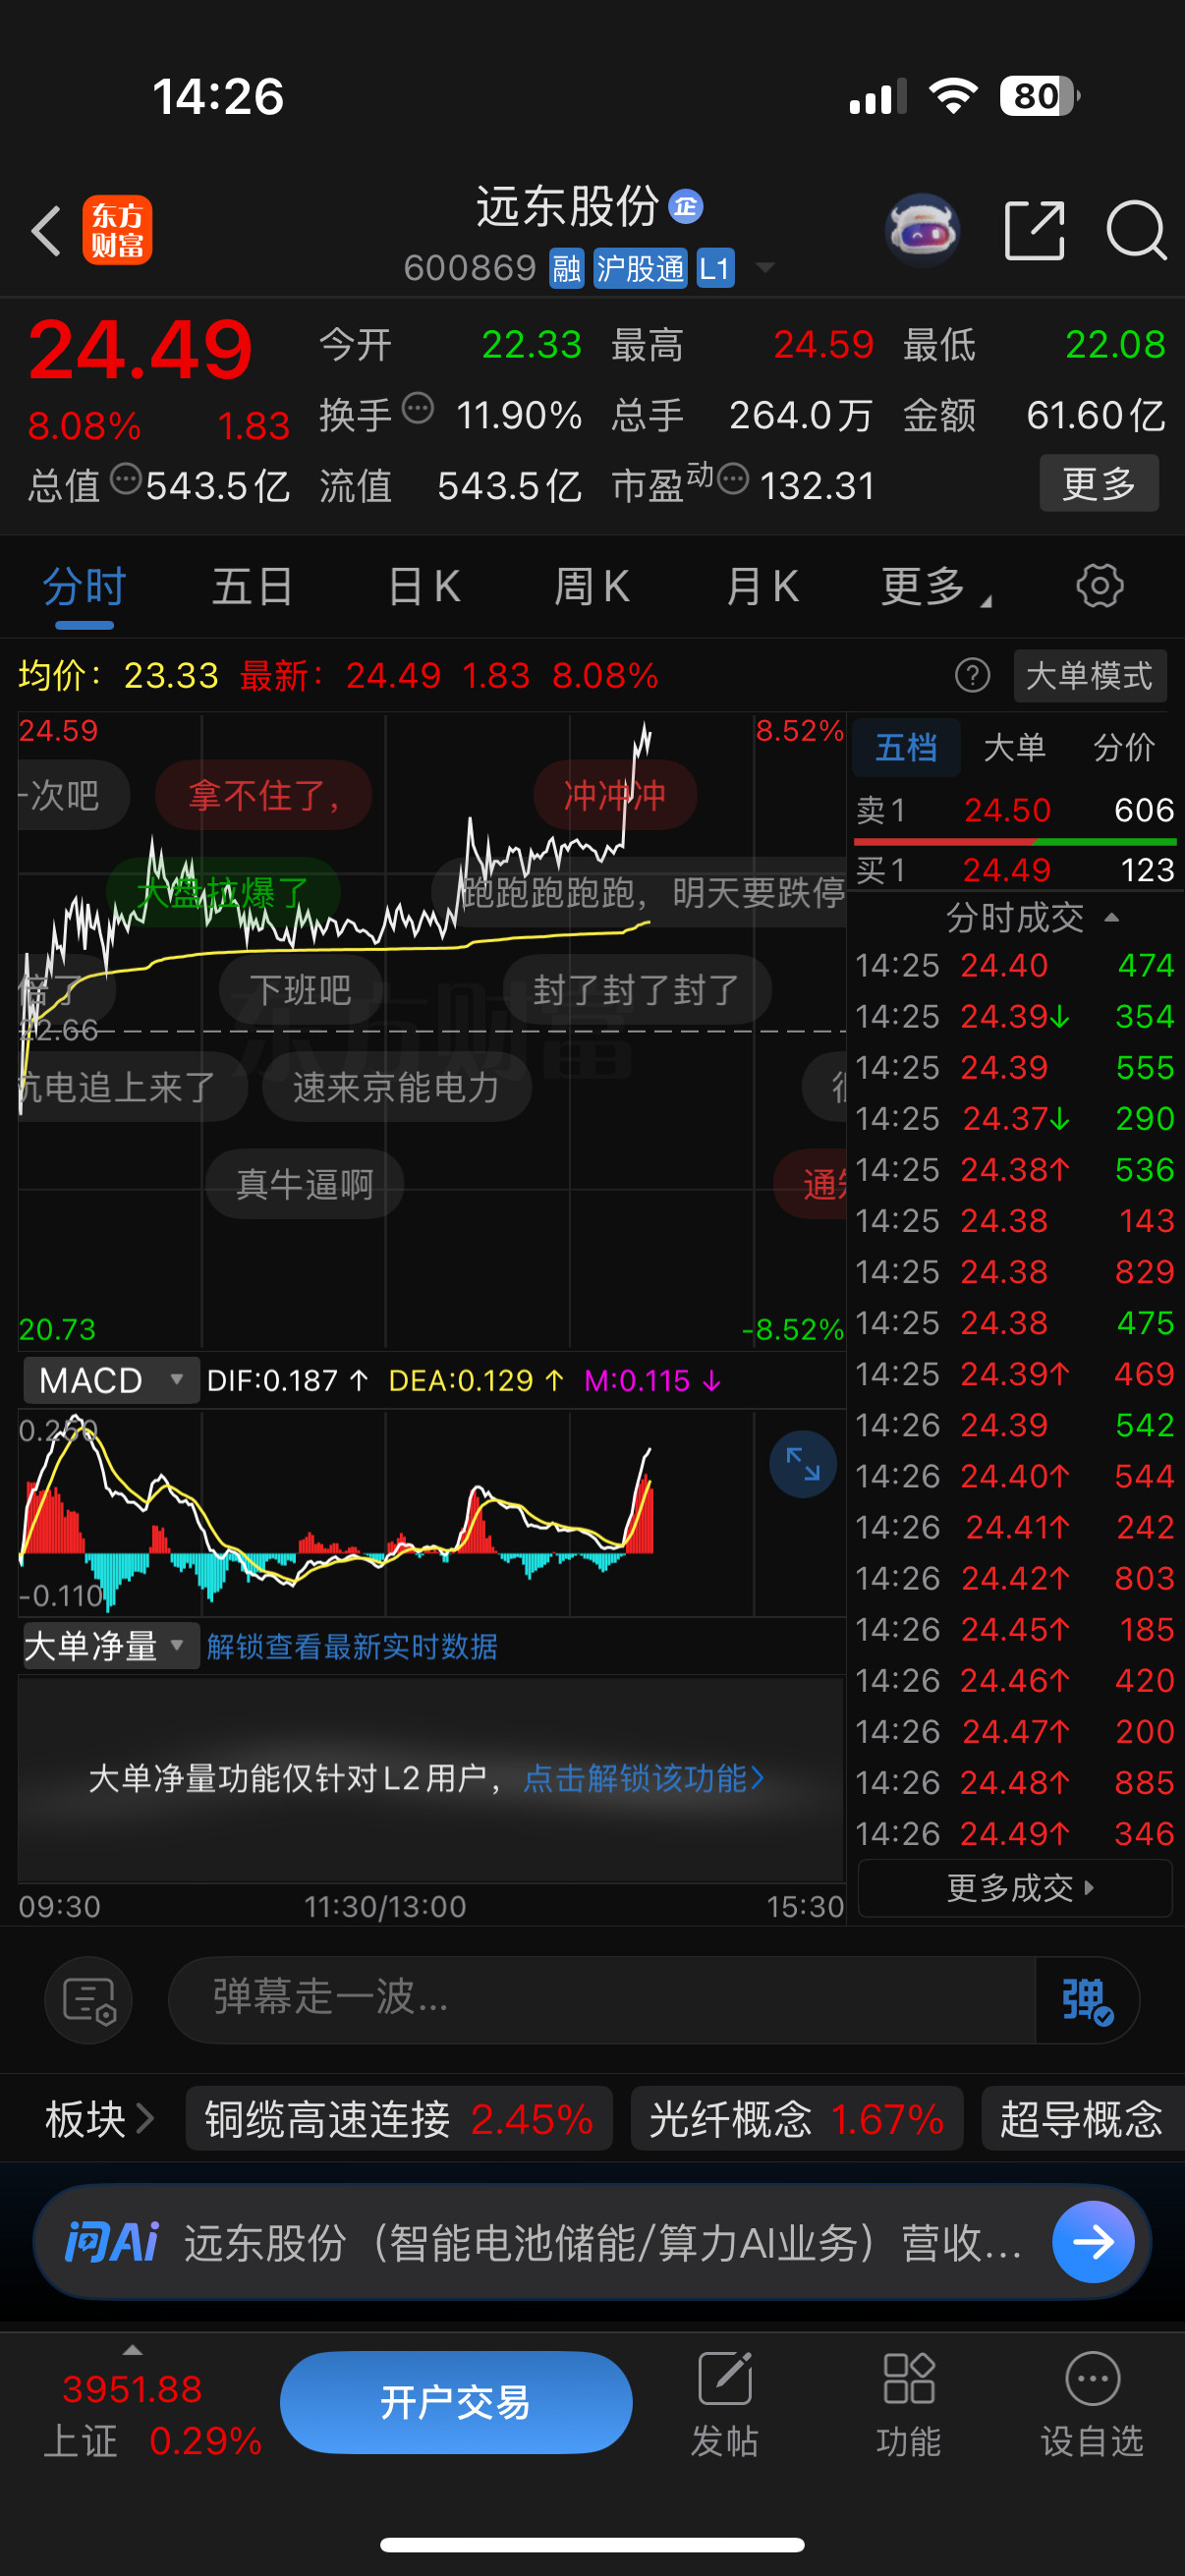Select the 分价 tab

tap(1123, 747)
